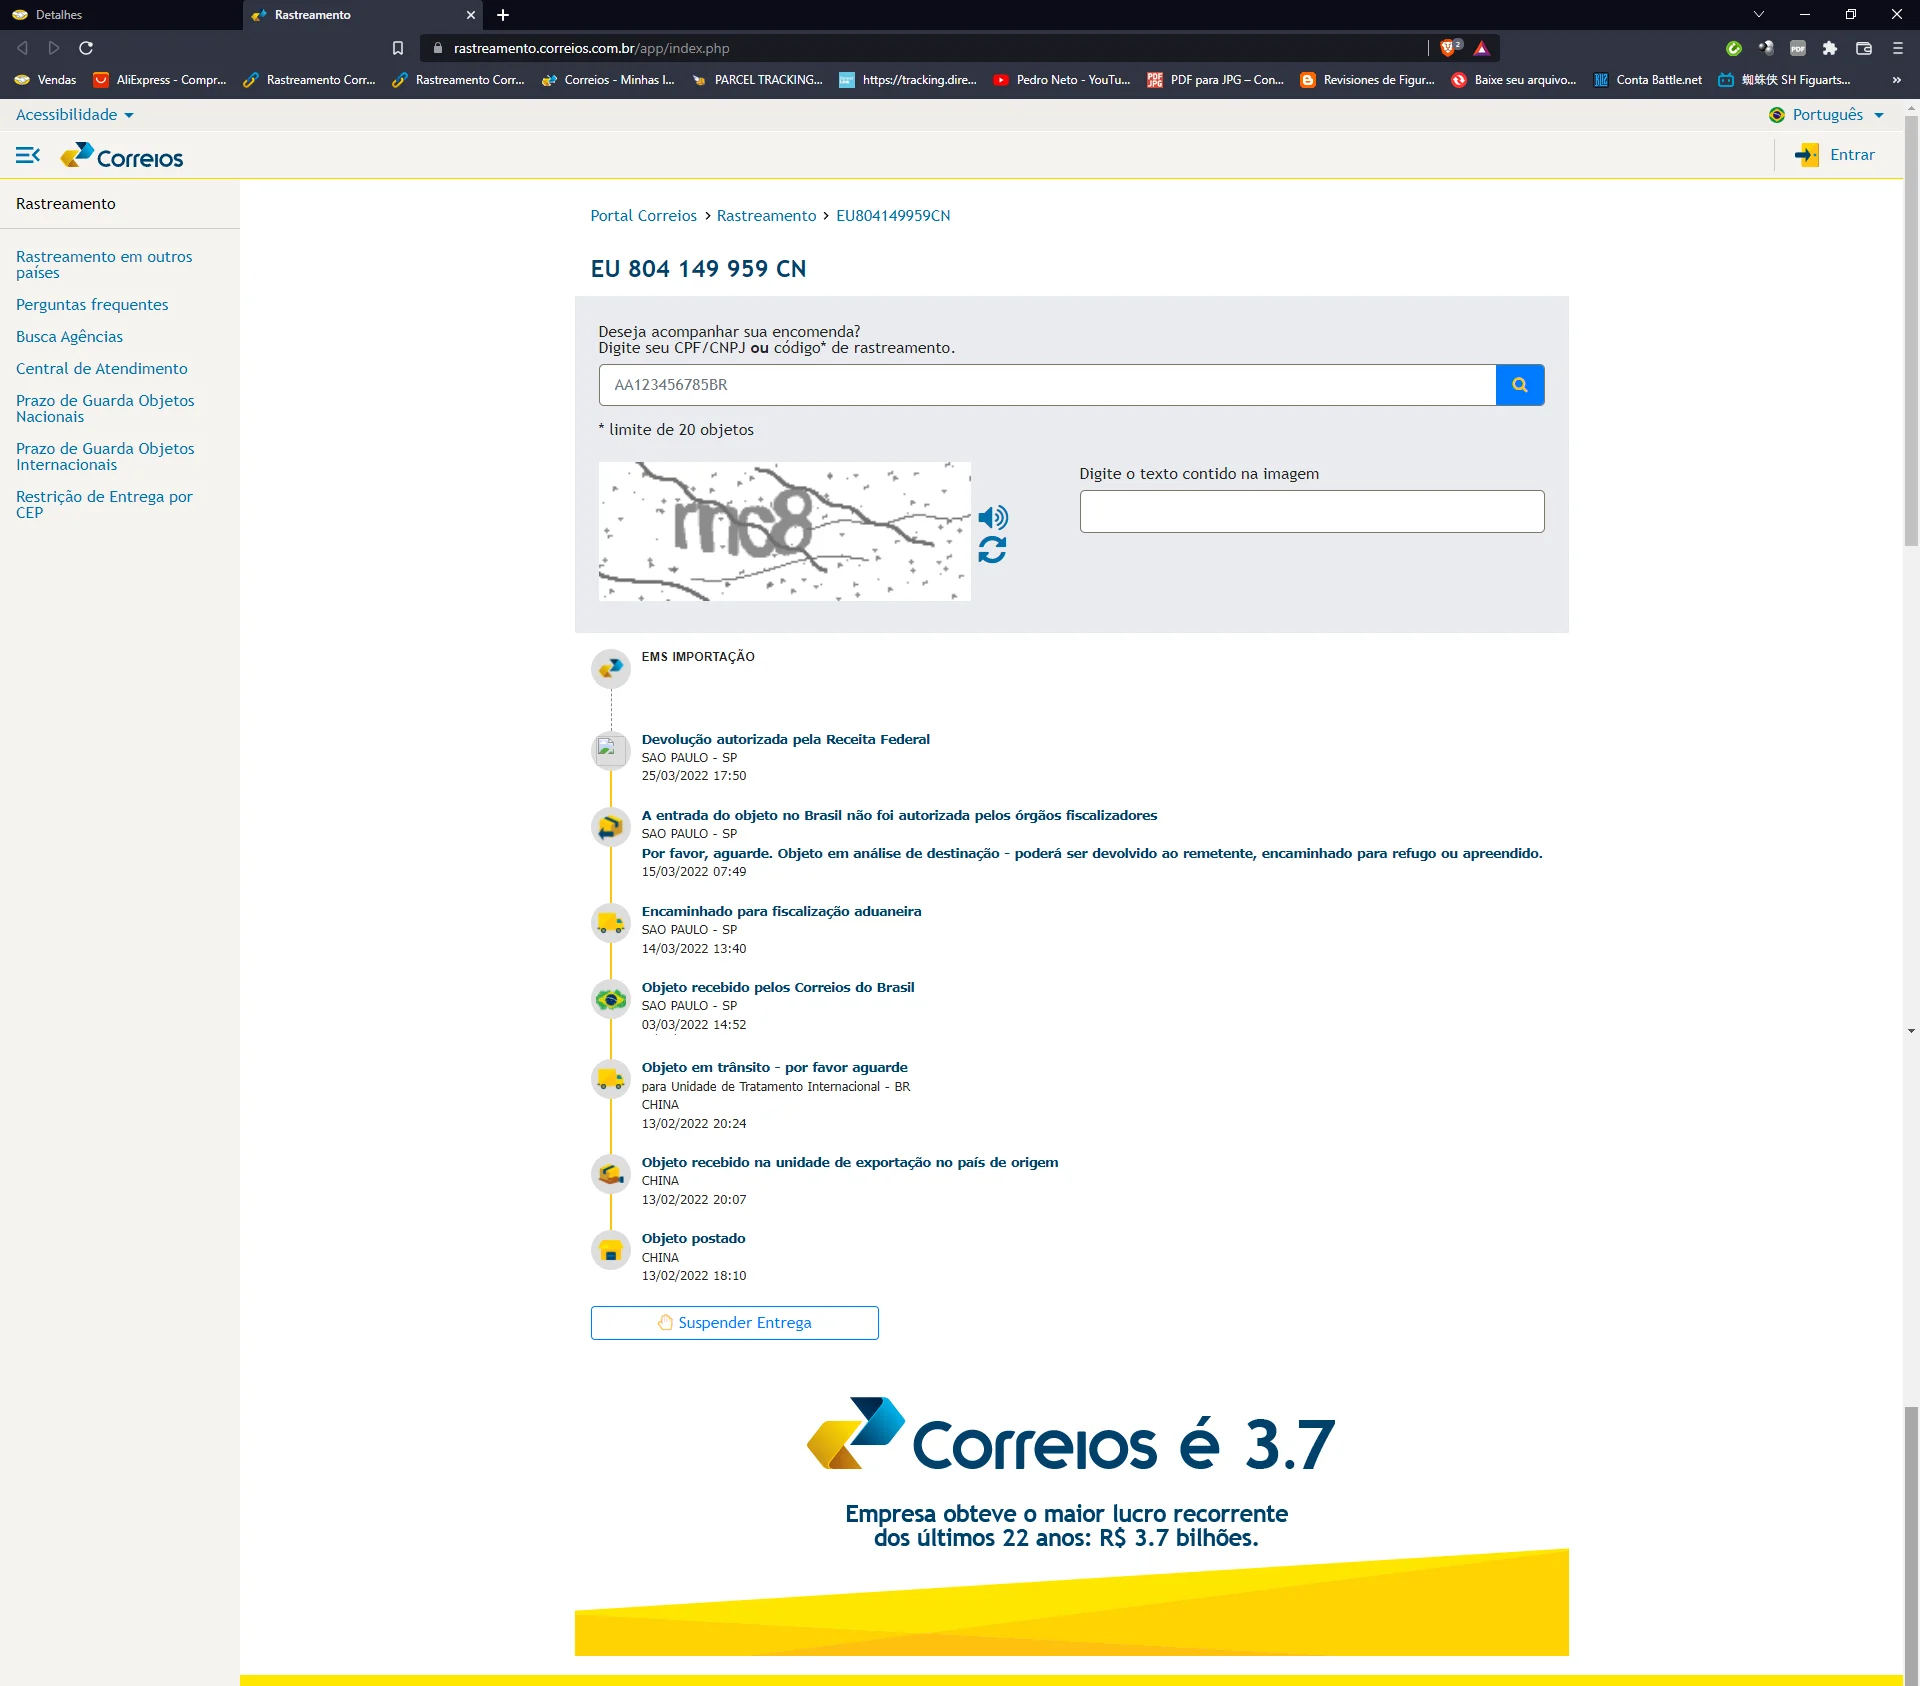Play the captcha audio speaker icon

pos(992,517)
